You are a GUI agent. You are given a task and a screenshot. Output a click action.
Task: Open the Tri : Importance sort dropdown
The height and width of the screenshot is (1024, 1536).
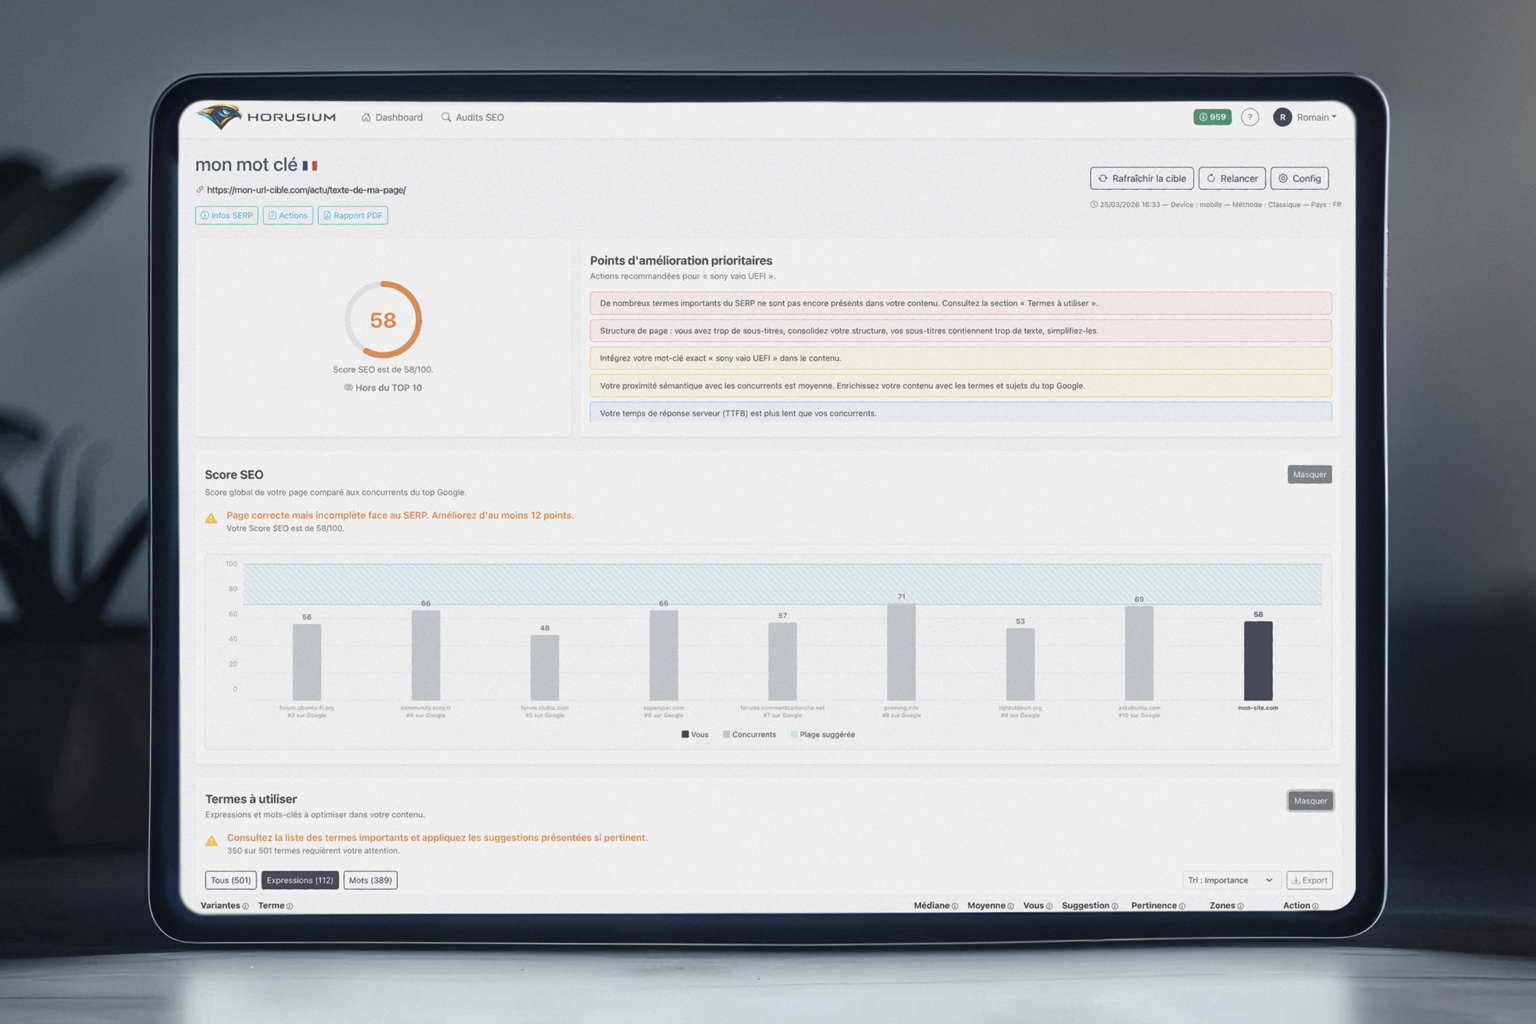[1229, 880]
